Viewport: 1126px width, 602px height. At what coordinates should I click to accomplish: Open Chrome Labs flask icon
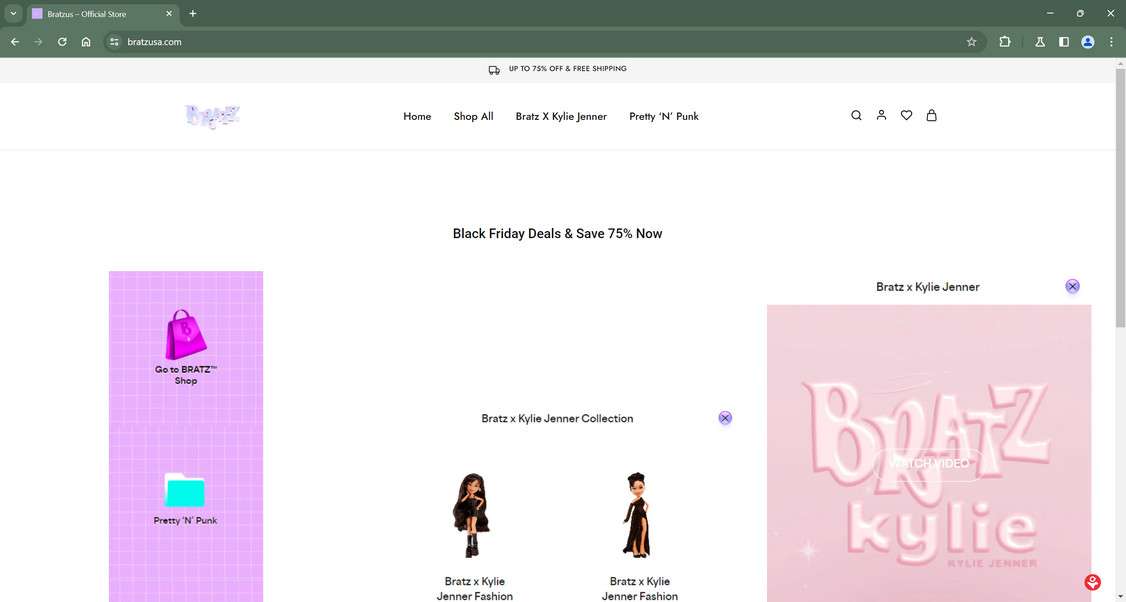[1040, 42]
